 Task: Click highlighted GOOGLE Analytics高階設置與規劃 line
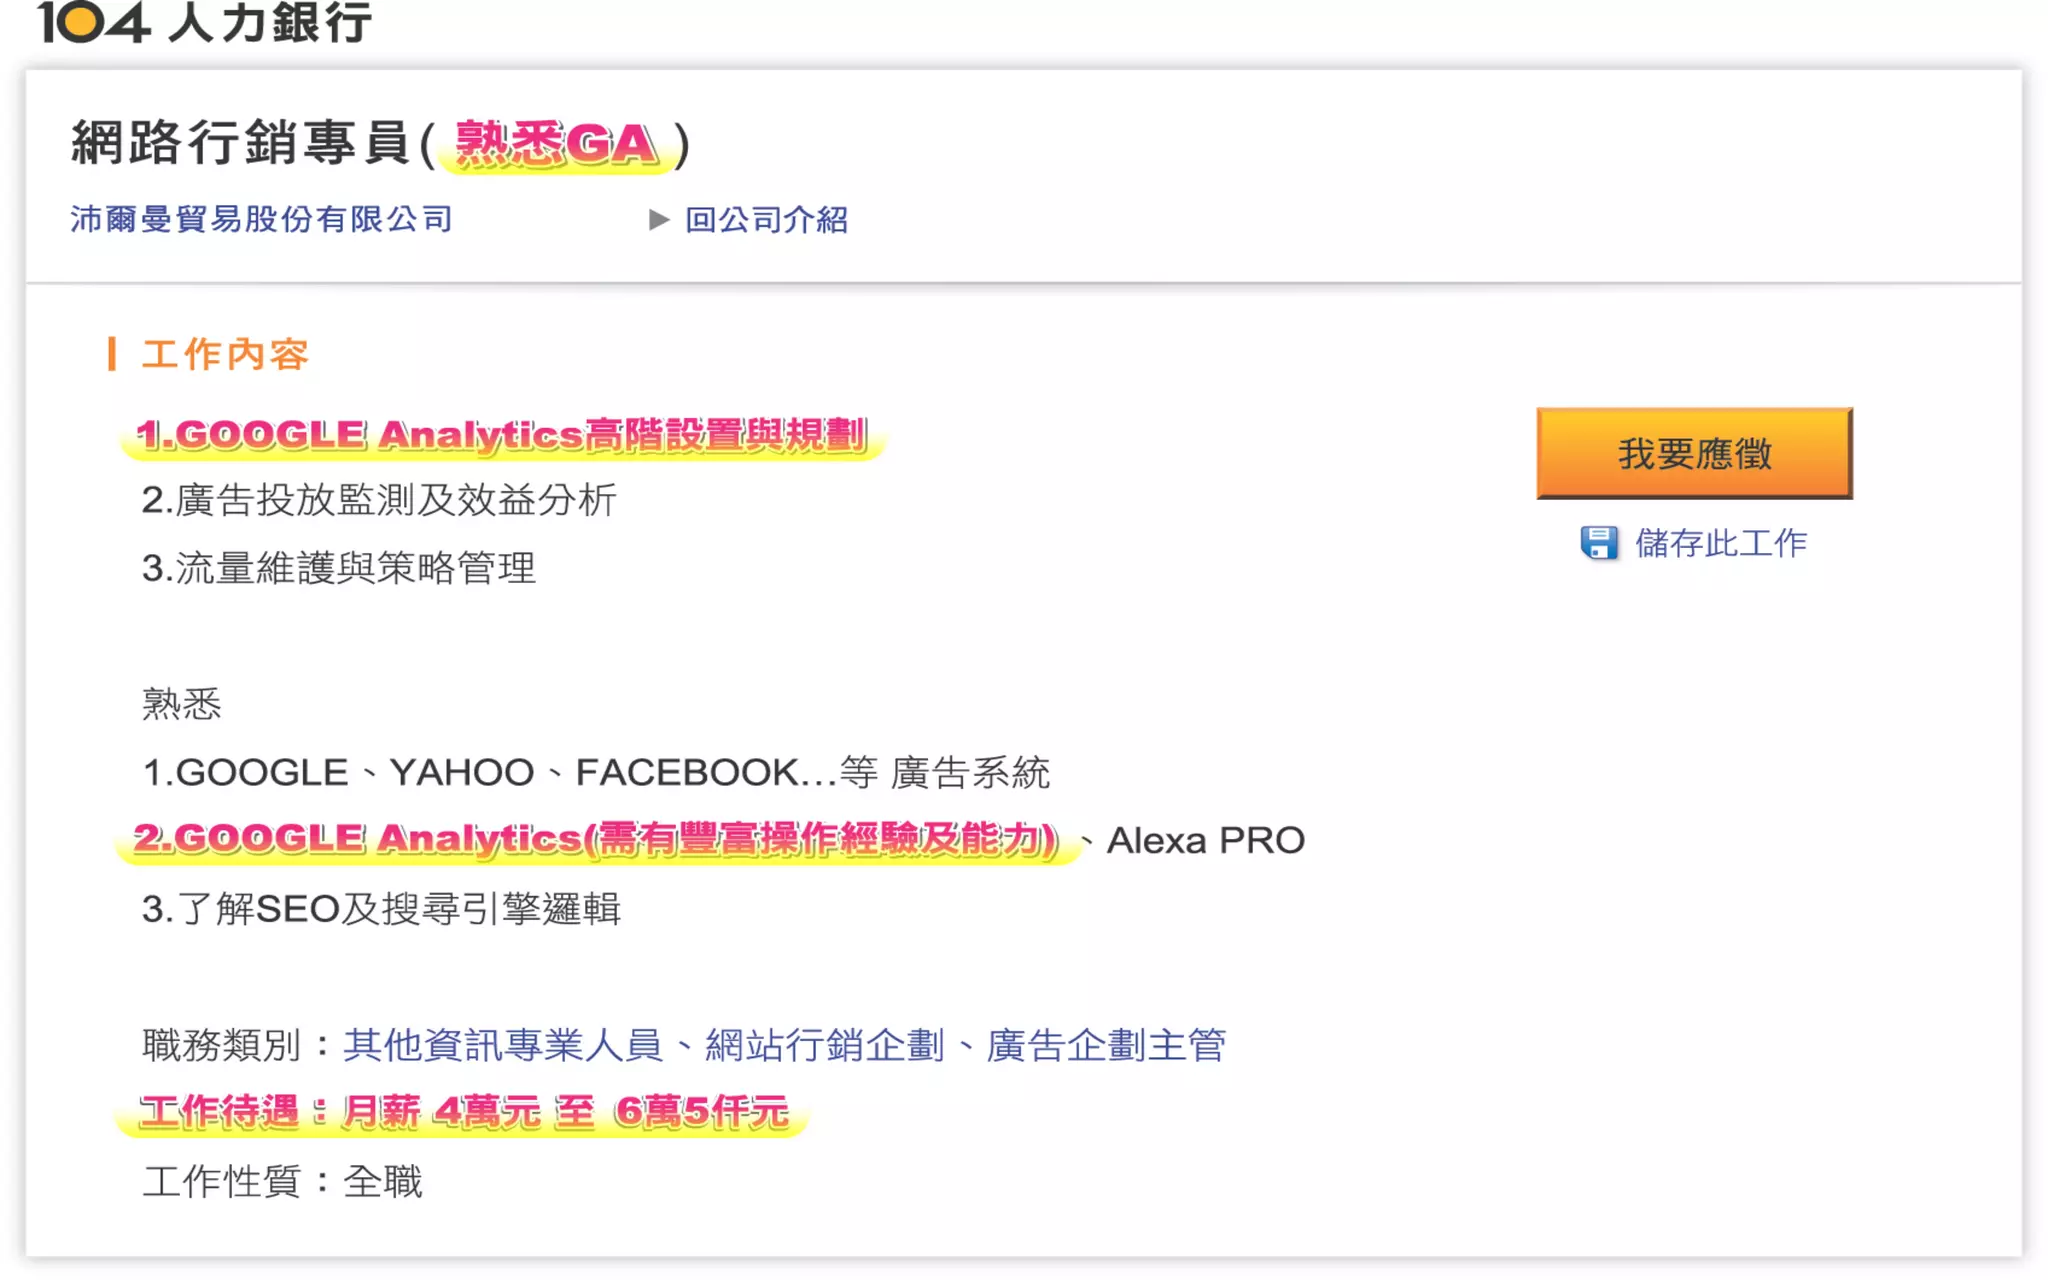click(501, 435)
